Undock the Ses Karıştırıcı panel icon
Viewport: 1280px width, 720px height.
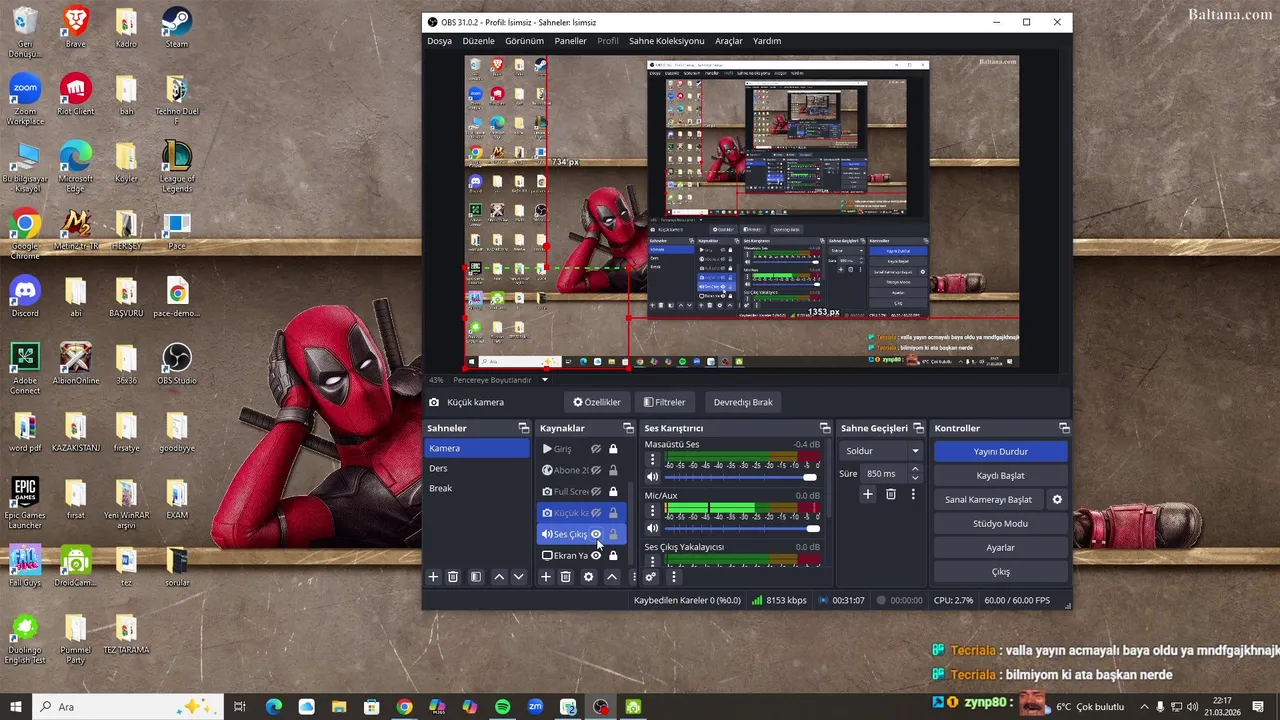coord(824,428)
